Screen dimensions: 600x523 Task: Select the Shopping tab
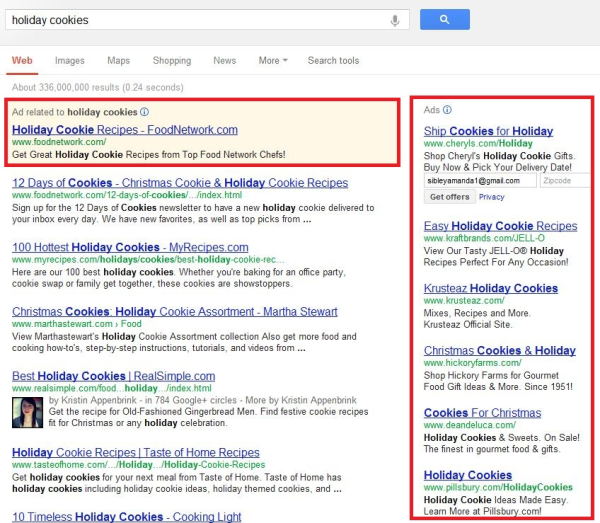pos(172,61)
